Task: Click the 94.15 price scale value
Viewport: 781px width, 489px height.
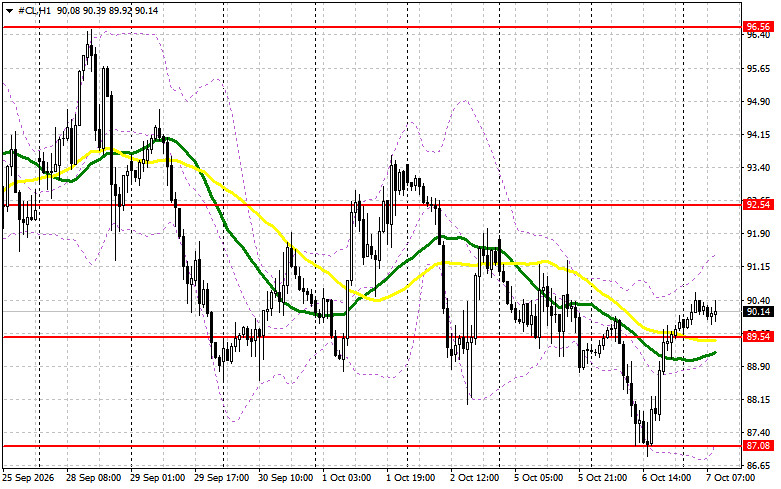Action: coord(758,135)
